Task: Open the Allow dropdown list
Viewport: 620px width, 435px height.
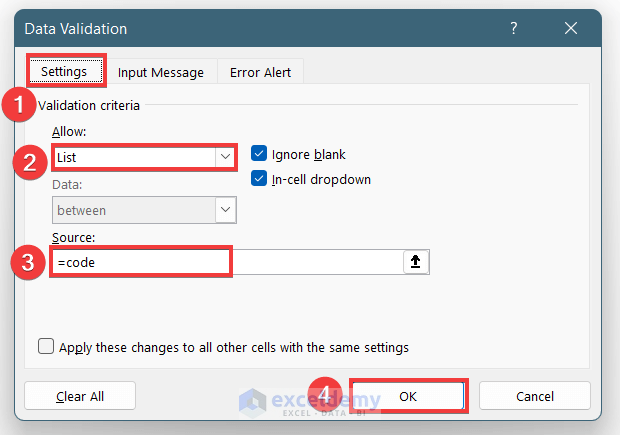Action: click(224, 157)
